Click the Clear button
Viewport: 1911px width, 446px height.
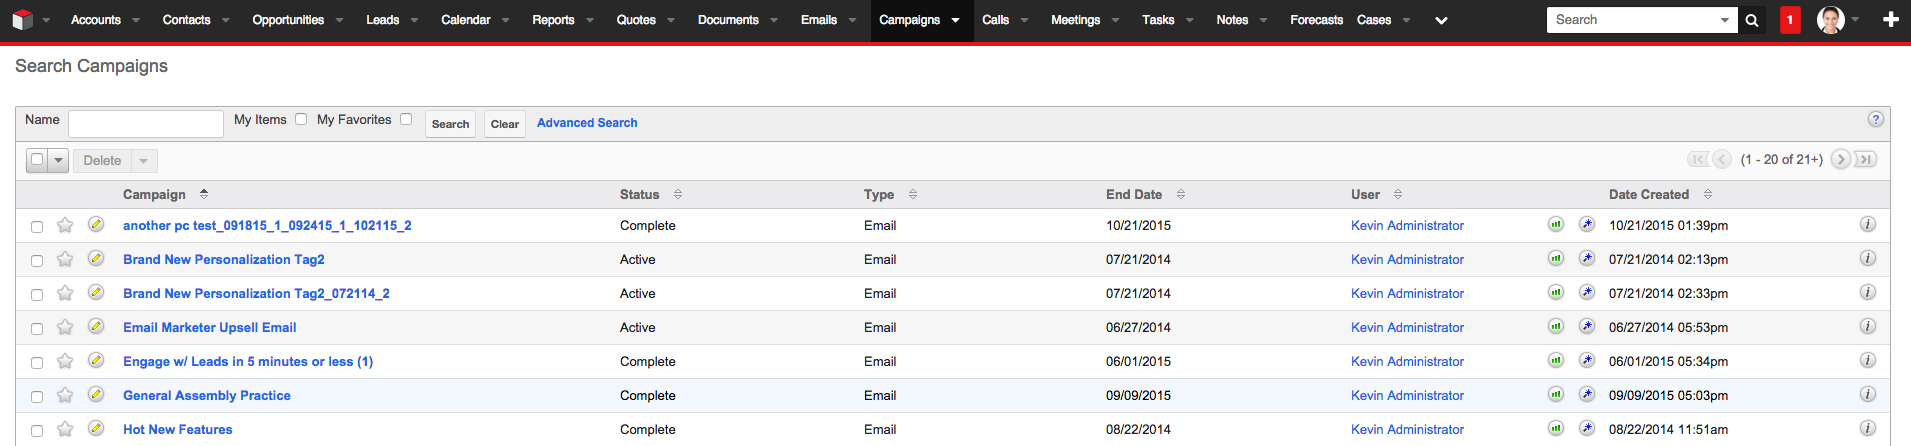coord(505,124)
